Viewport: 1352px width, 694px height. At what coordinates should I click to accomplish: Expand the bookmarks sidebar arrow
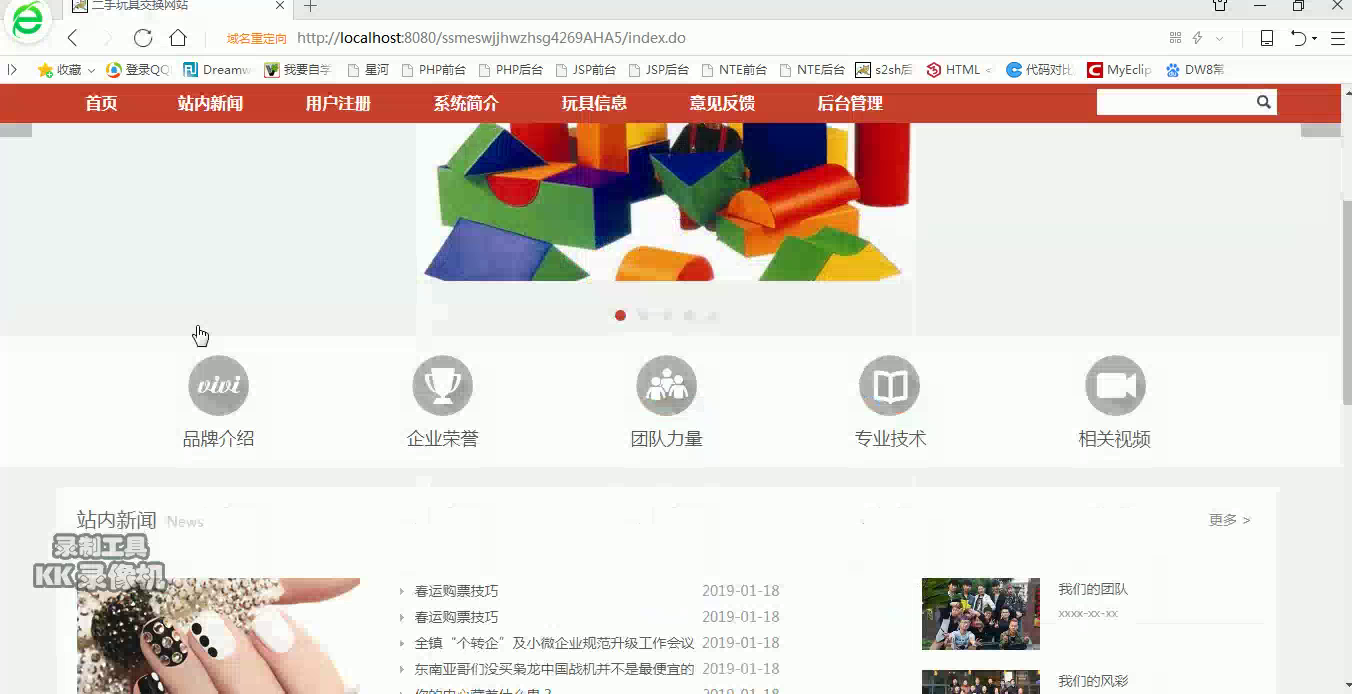point(12,70)
